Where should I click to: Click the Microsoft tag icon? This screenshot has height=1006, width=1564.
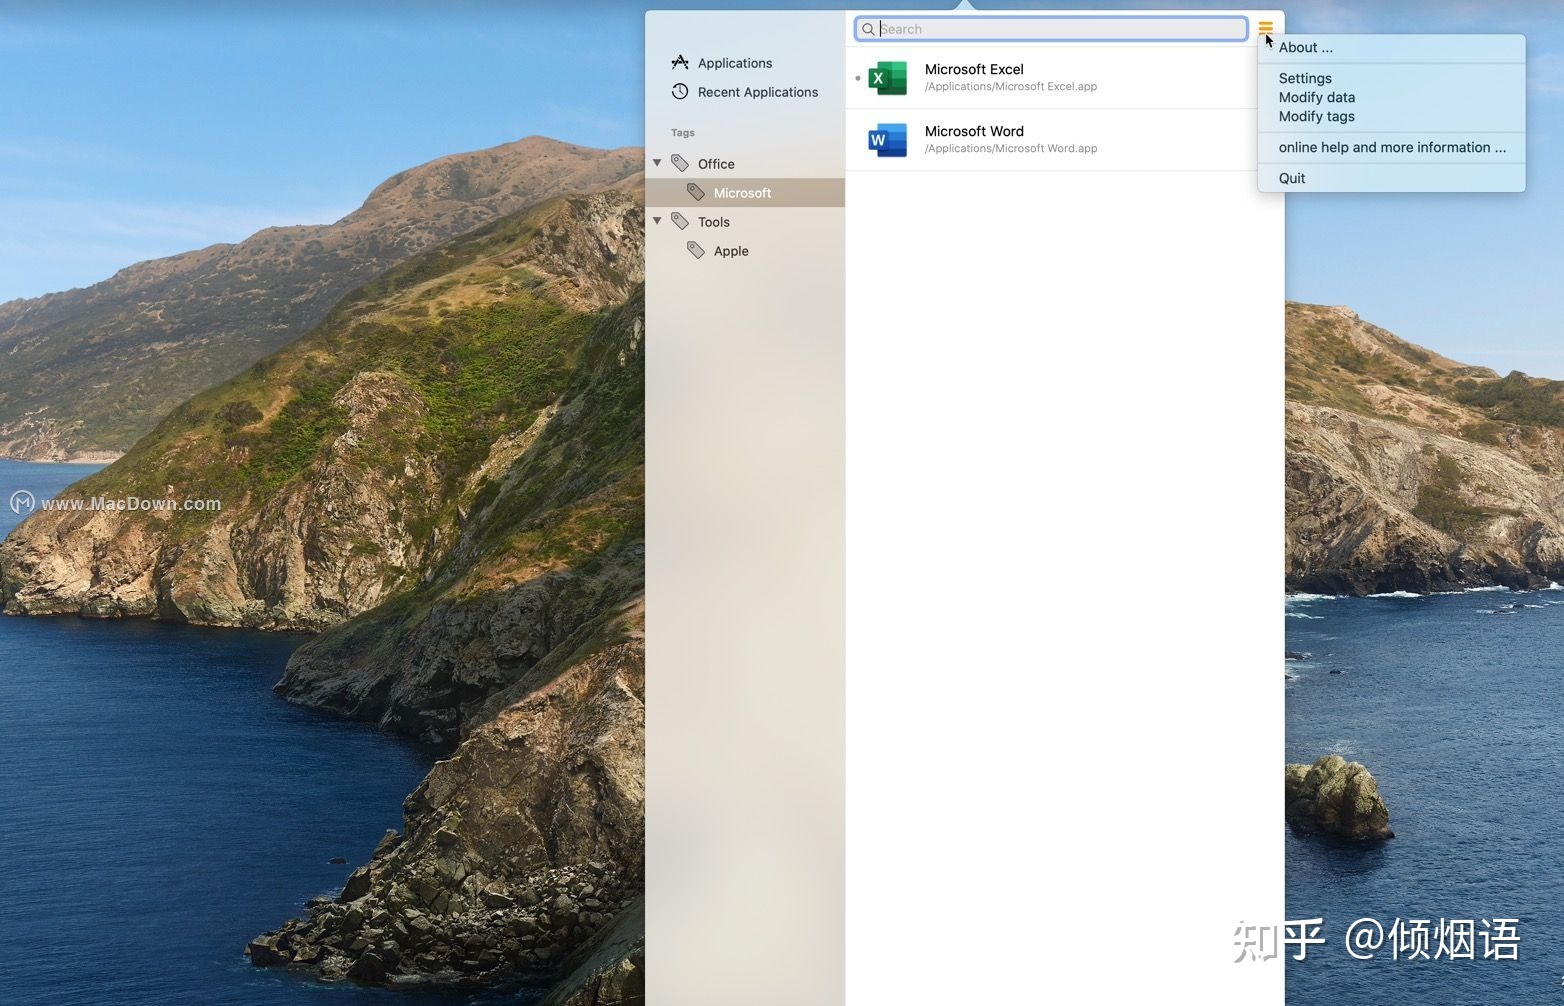[x=696, y=192]
